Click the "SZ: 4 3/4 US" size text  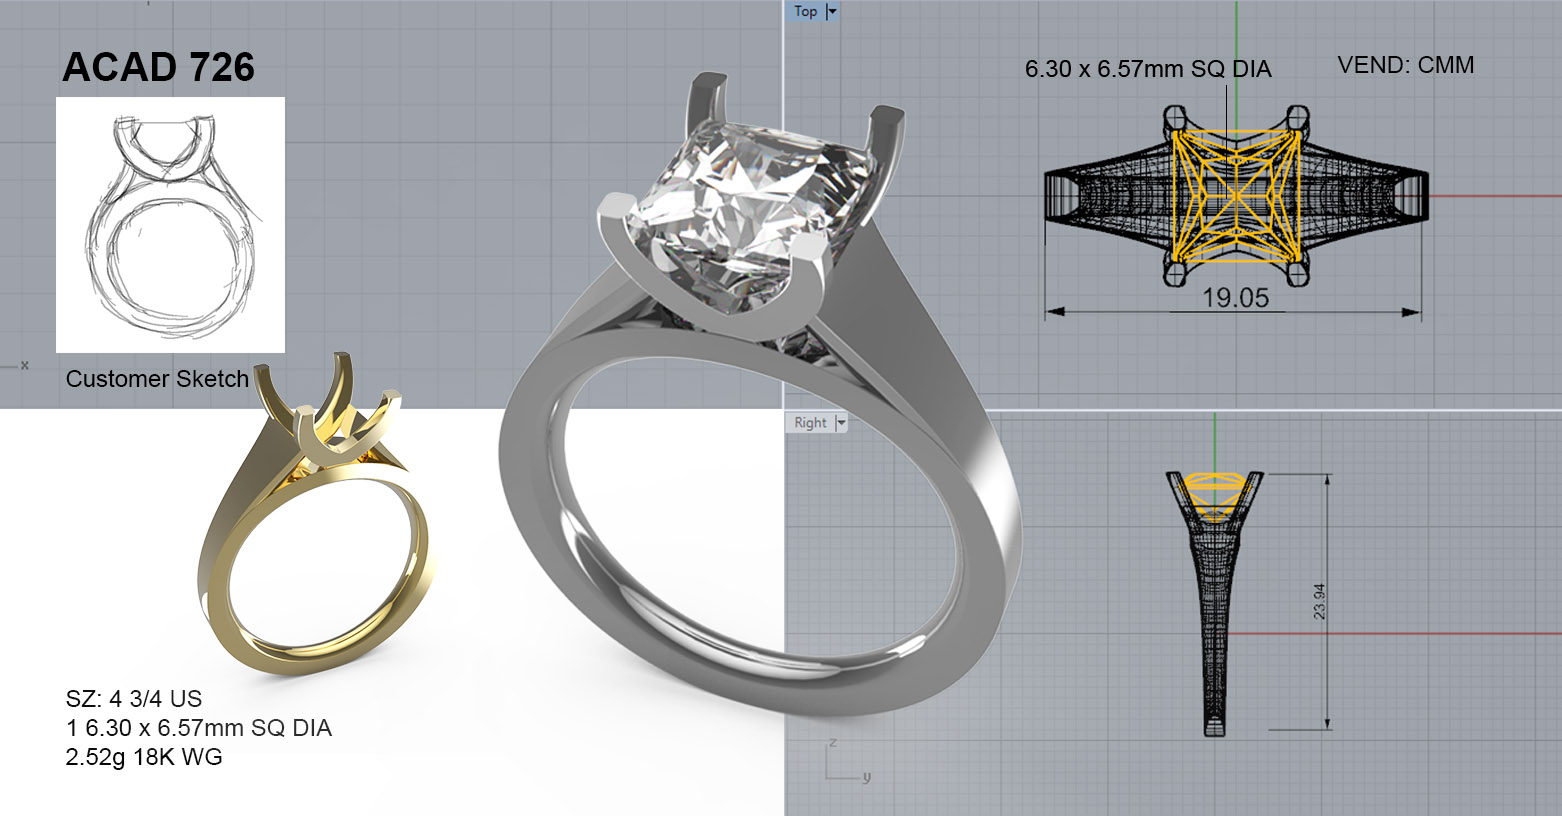pyautogui.click(x=134, y=699)
